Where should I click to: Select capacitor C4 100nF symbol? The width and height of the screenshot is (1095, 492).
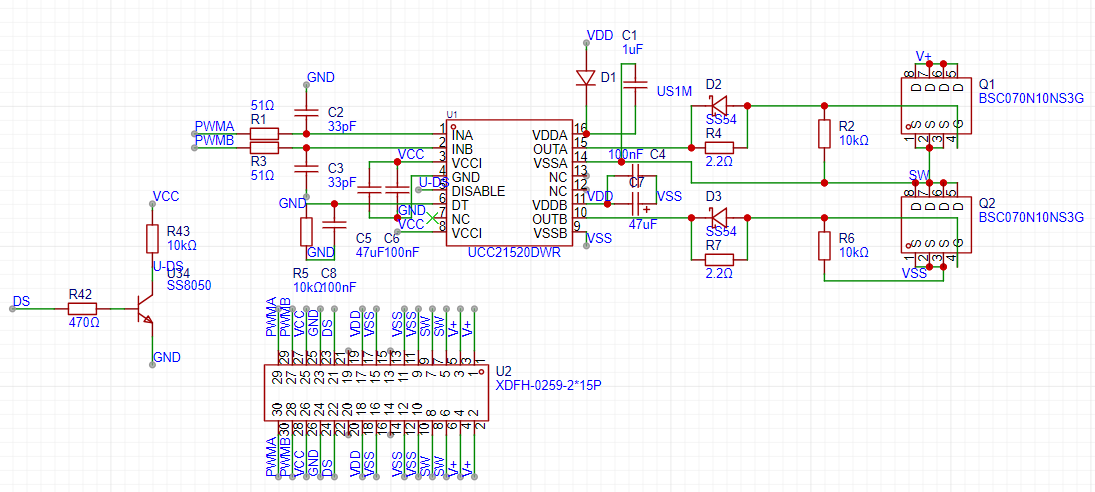[x=635, y=175]
